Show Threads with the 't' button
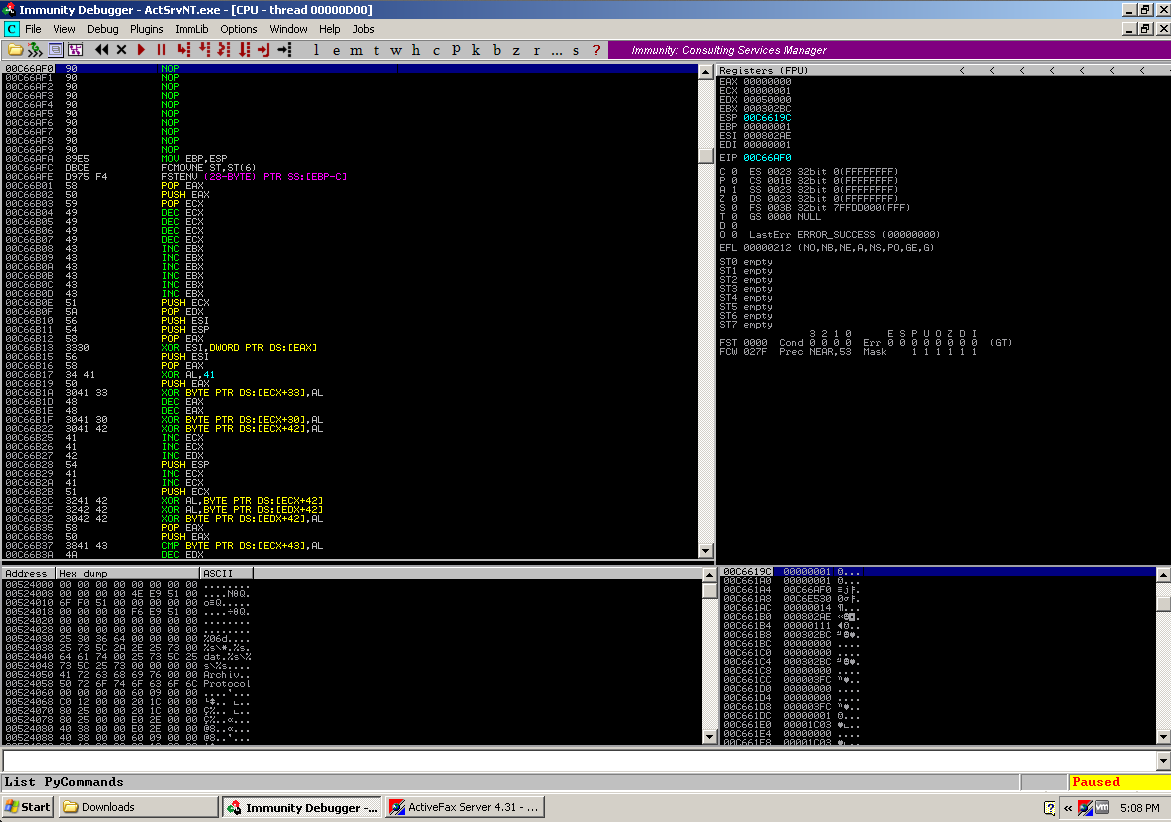Viewport: 1171px width, 822px height. point(376,50)
